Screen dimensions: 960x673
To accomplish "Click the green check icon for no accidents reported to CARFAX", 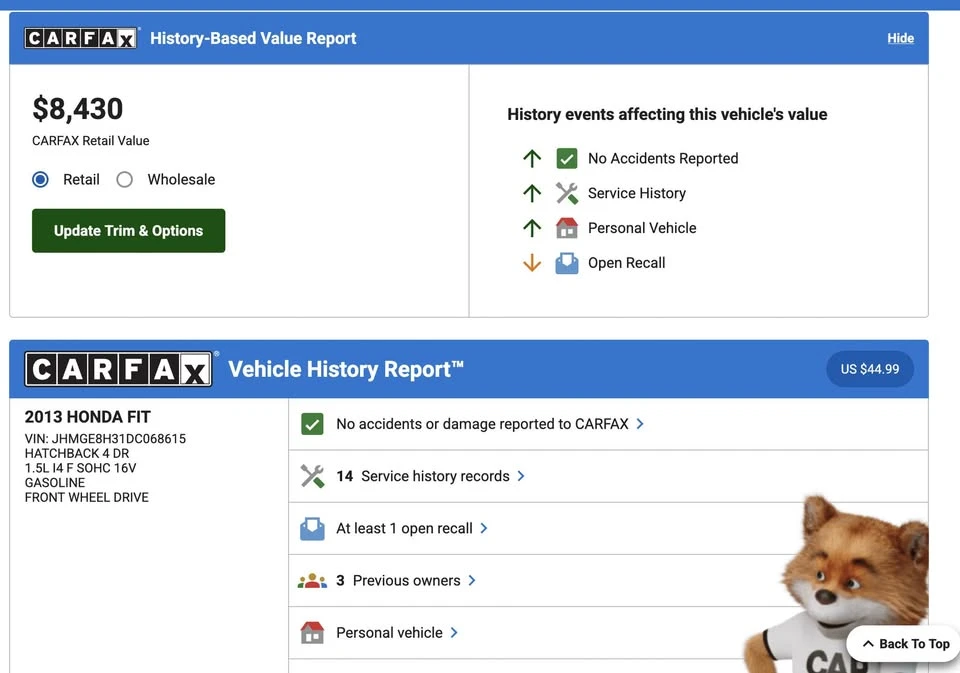I will [x=312, y=424].
